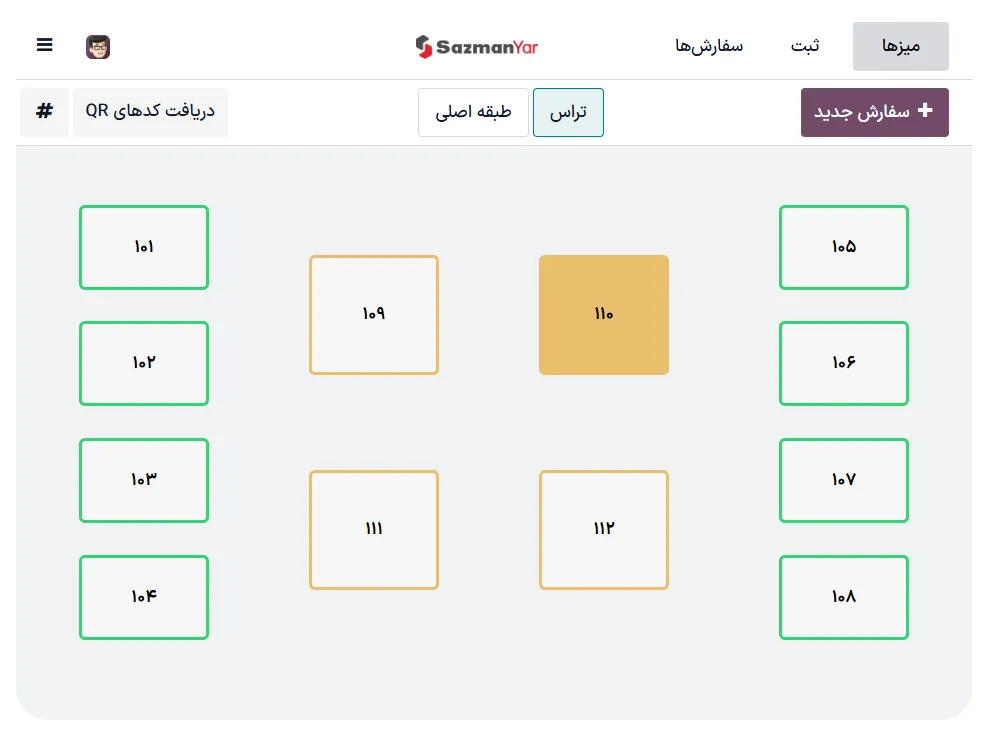Select table 105
This screenshot has width=988, height=736.
(x=843, y=247)
